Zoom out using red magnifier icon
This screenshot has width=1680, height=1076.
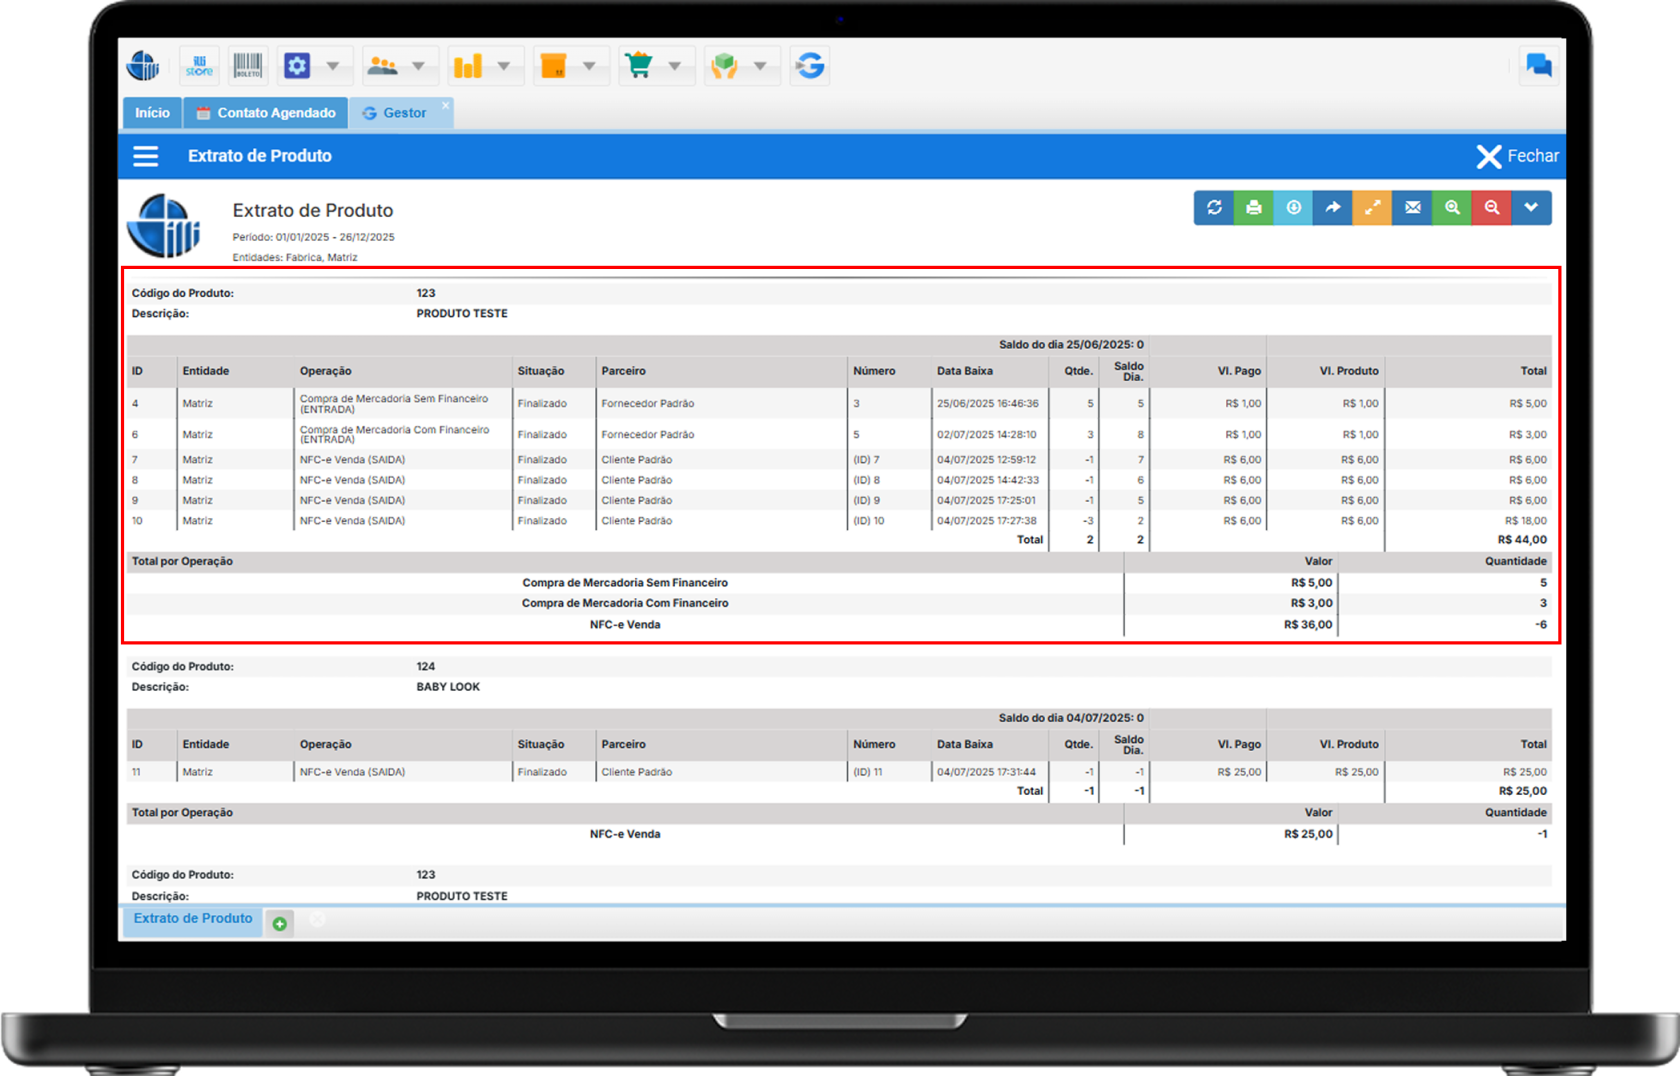tap(1491, 208)
